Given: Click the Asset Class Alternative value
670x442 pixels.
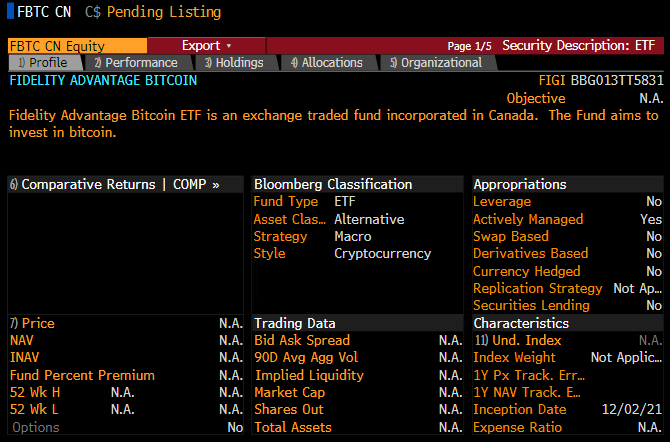Looking at the screenshot, I should pyautogui.click(x=369, y=219).
